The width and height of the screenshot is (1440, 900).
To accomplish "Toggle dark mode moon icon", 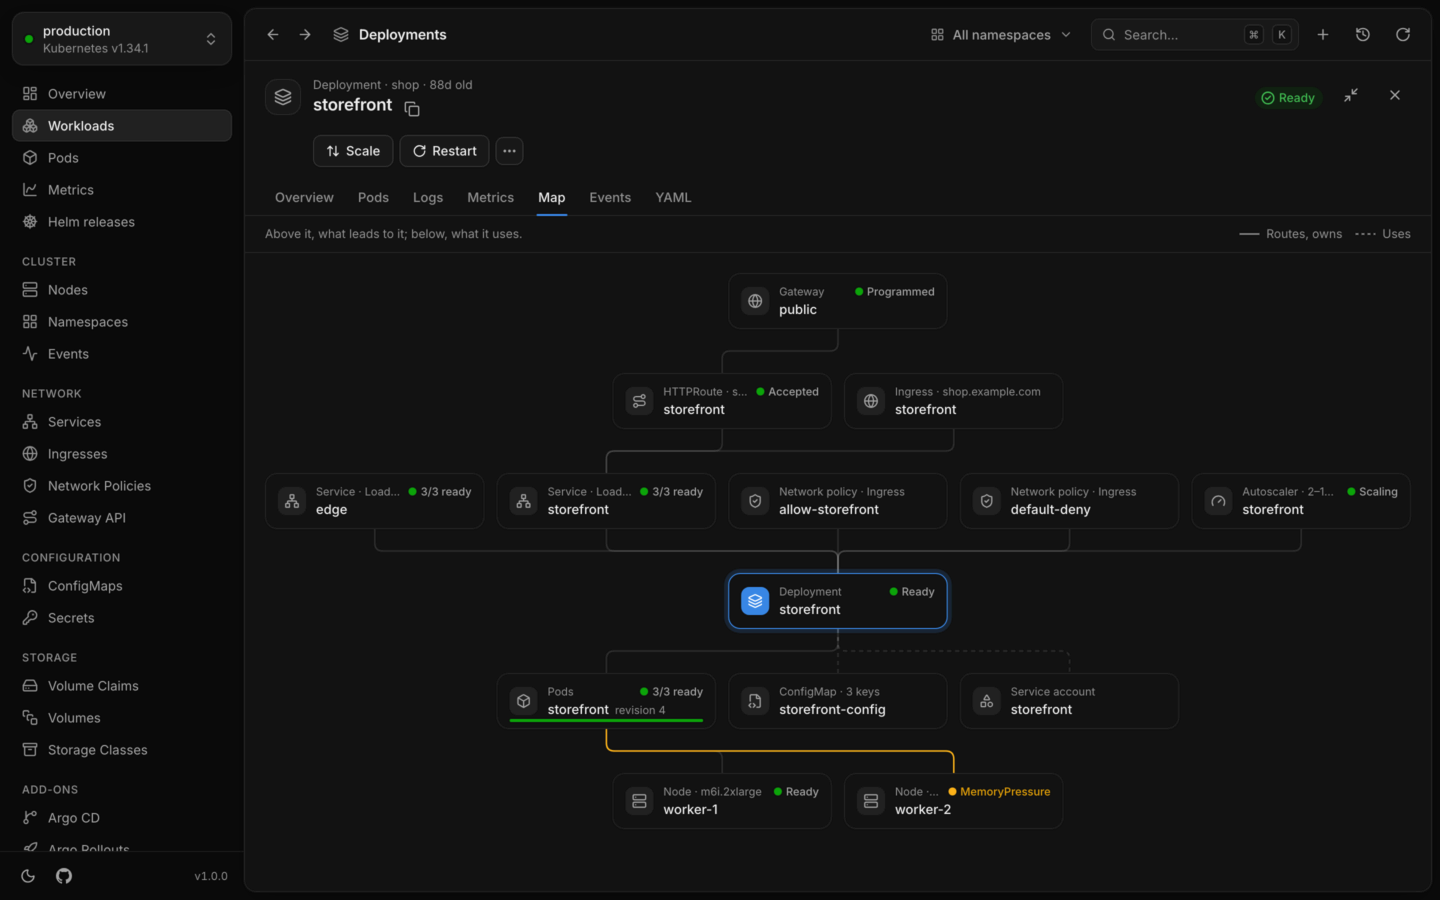I will coord(28,876).
